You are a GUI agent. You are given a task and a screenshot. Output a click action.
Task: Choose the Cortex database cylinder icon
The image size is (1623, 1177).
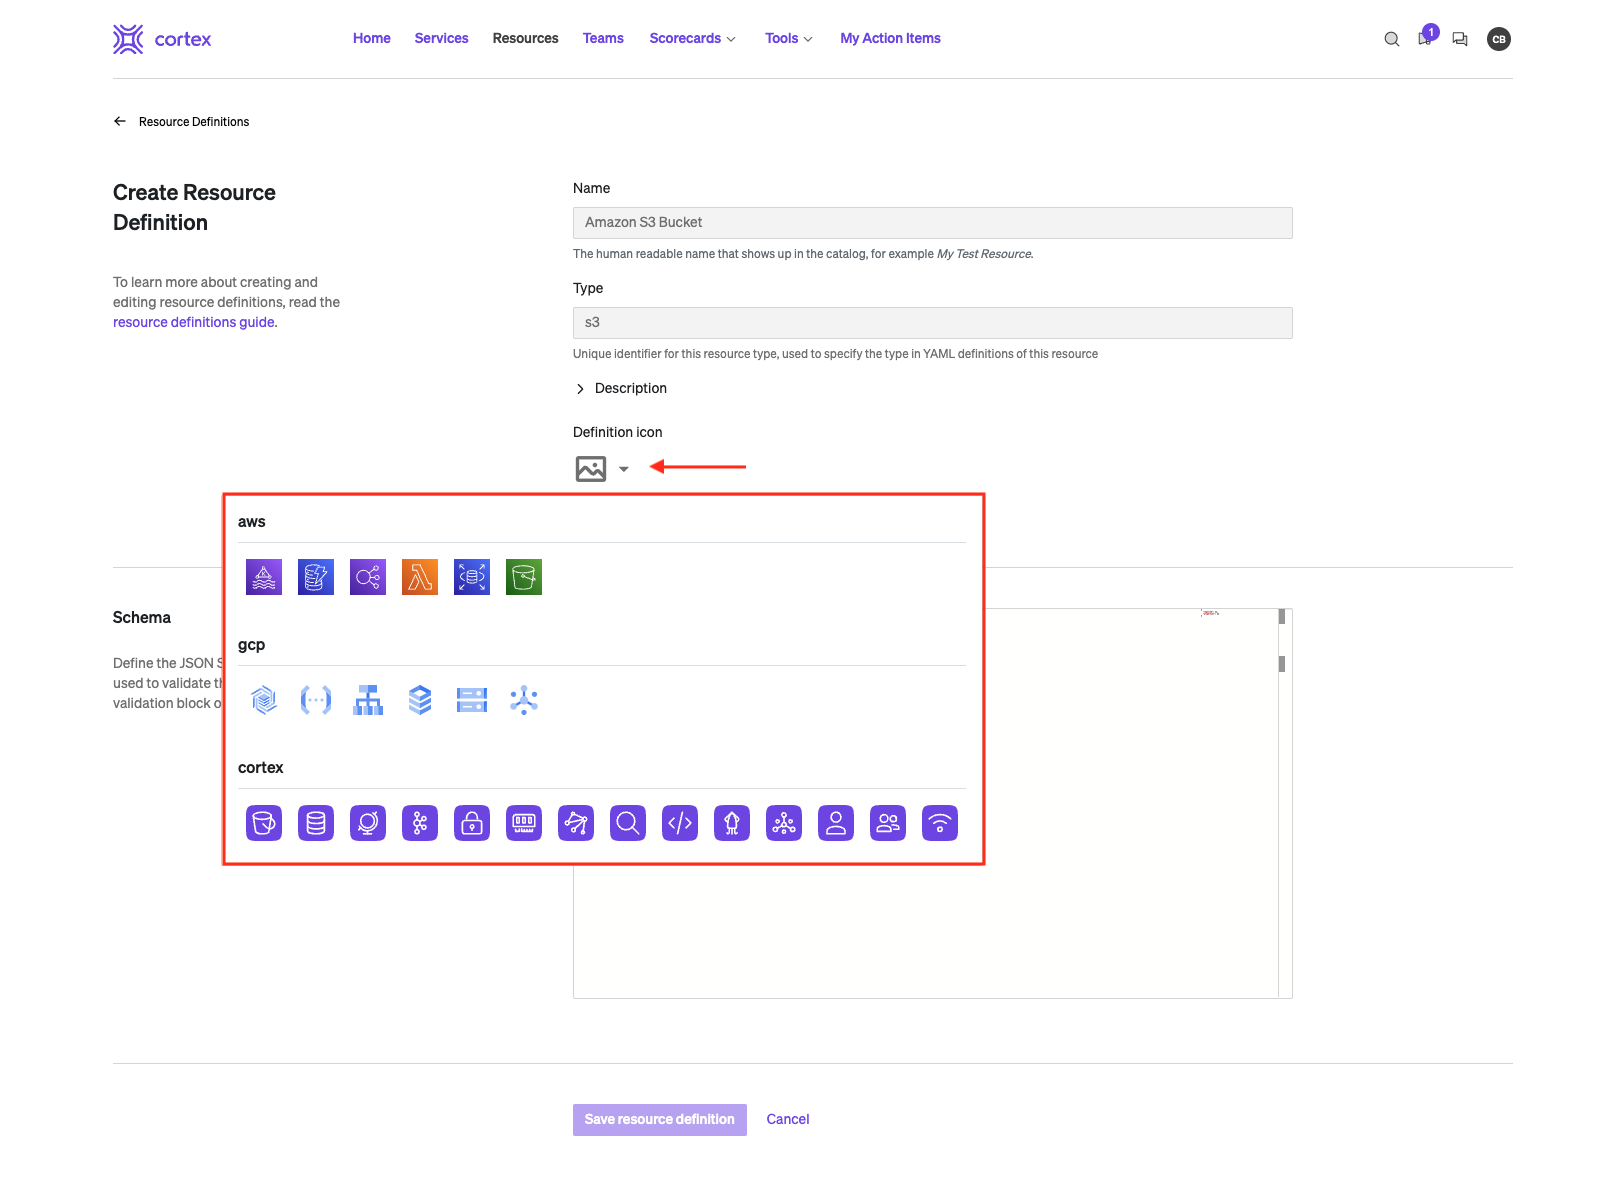click(316, 823)
